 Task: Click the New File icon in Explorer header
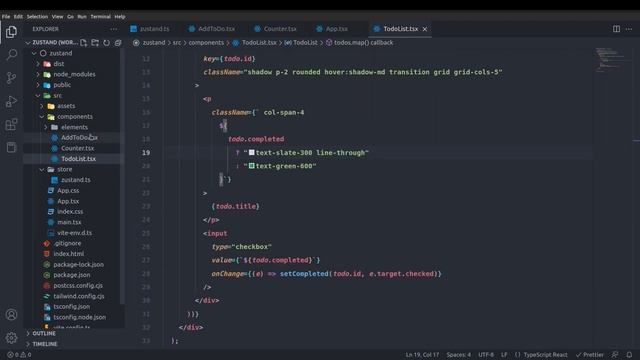84,42
